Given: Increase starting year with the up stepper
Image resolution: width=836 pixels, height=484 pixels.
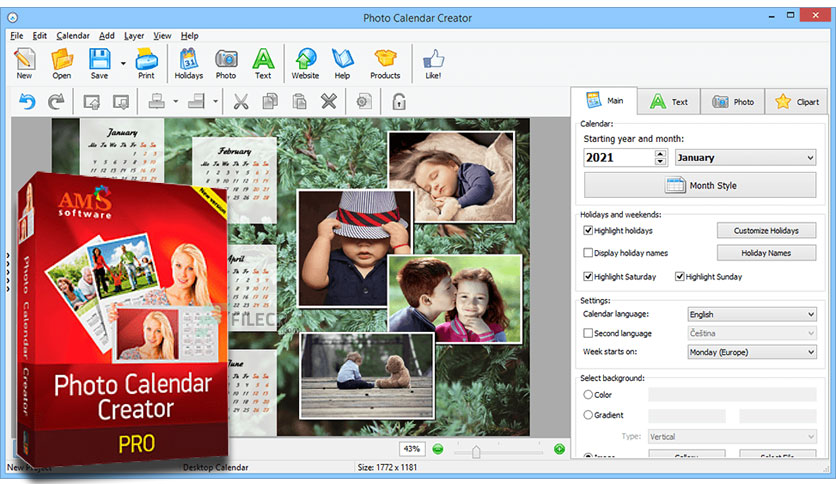Looking at the screenshot, I should (x=661, y=154).
